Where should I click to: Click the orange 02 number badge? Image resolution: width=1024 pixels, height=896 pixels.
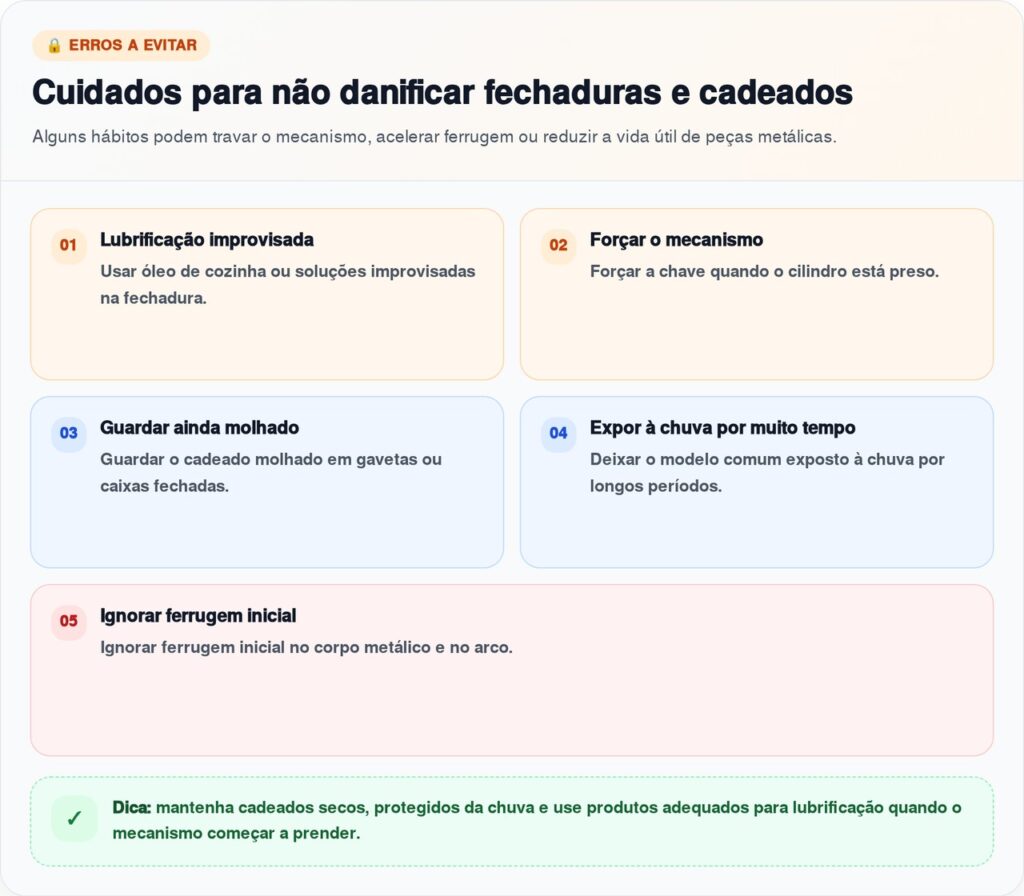[x=558, y=245]
